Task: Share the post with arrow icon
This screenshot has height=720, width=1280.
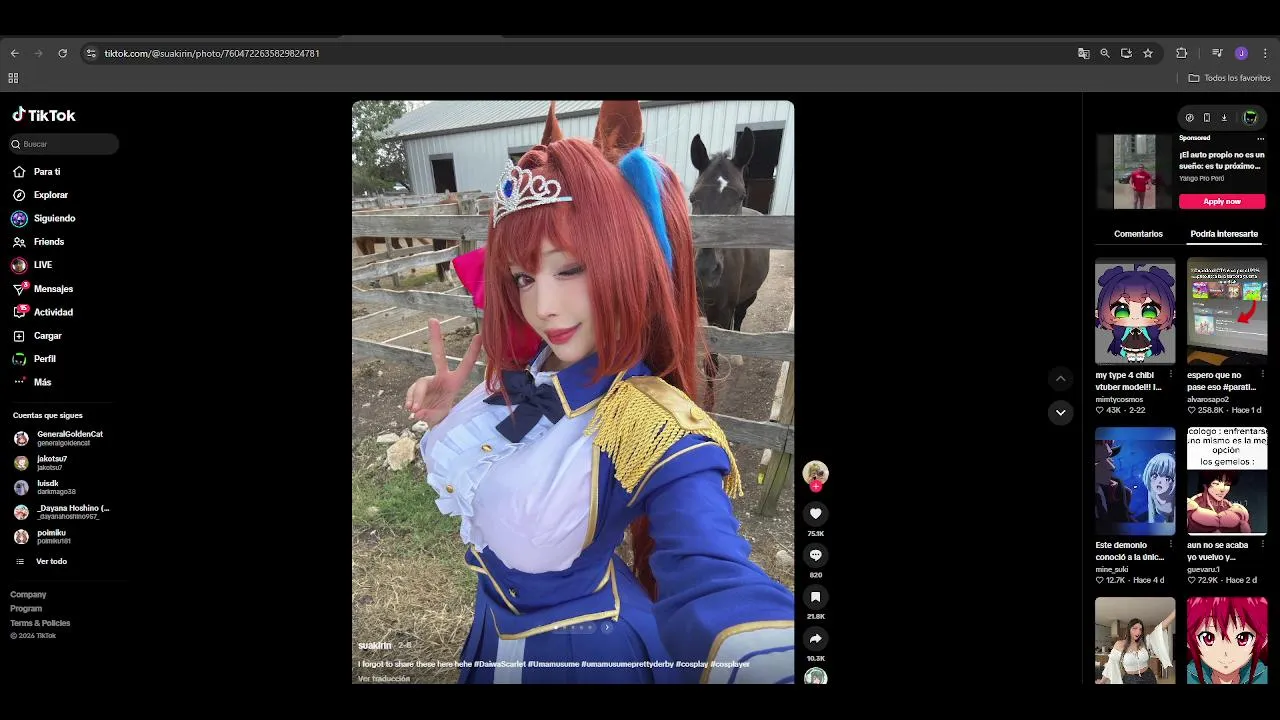Action: (x=815, y=638)
